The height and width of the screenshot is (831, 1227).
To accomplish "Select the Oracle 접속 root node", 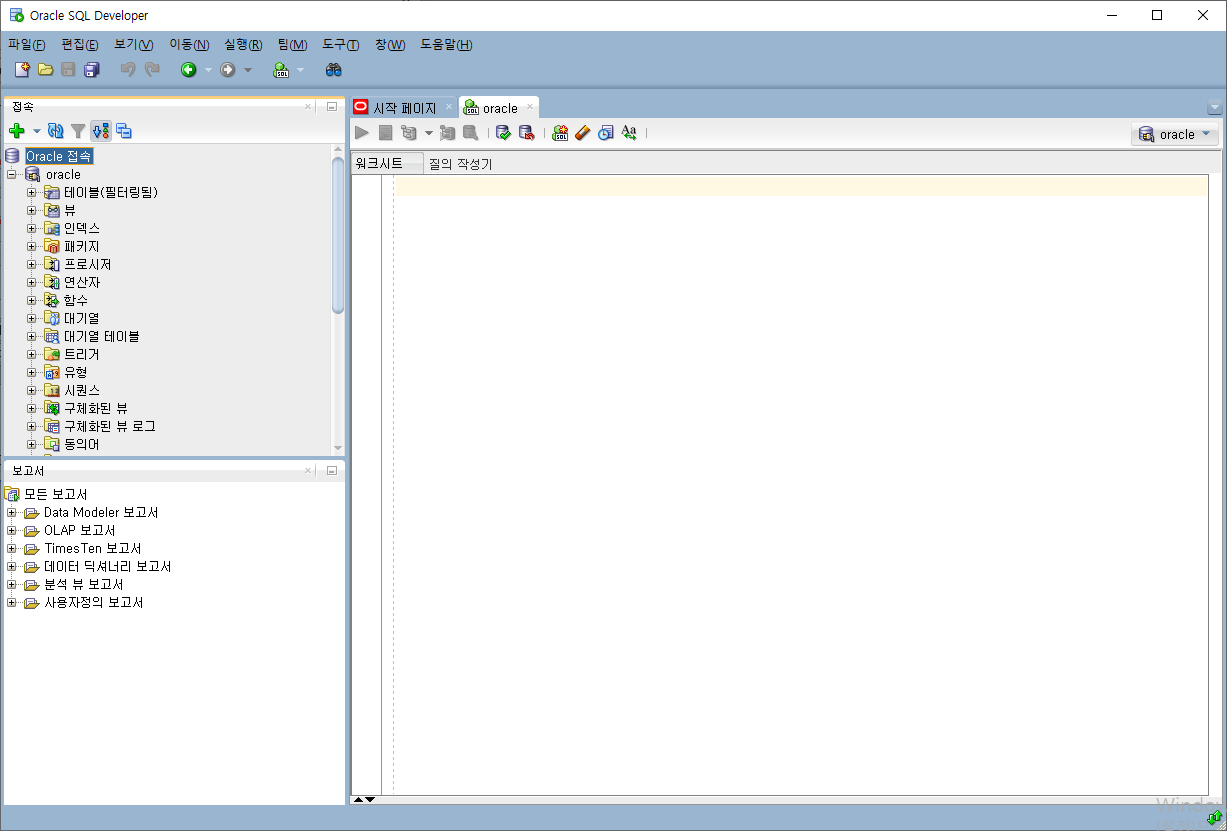I will [59, 156].
